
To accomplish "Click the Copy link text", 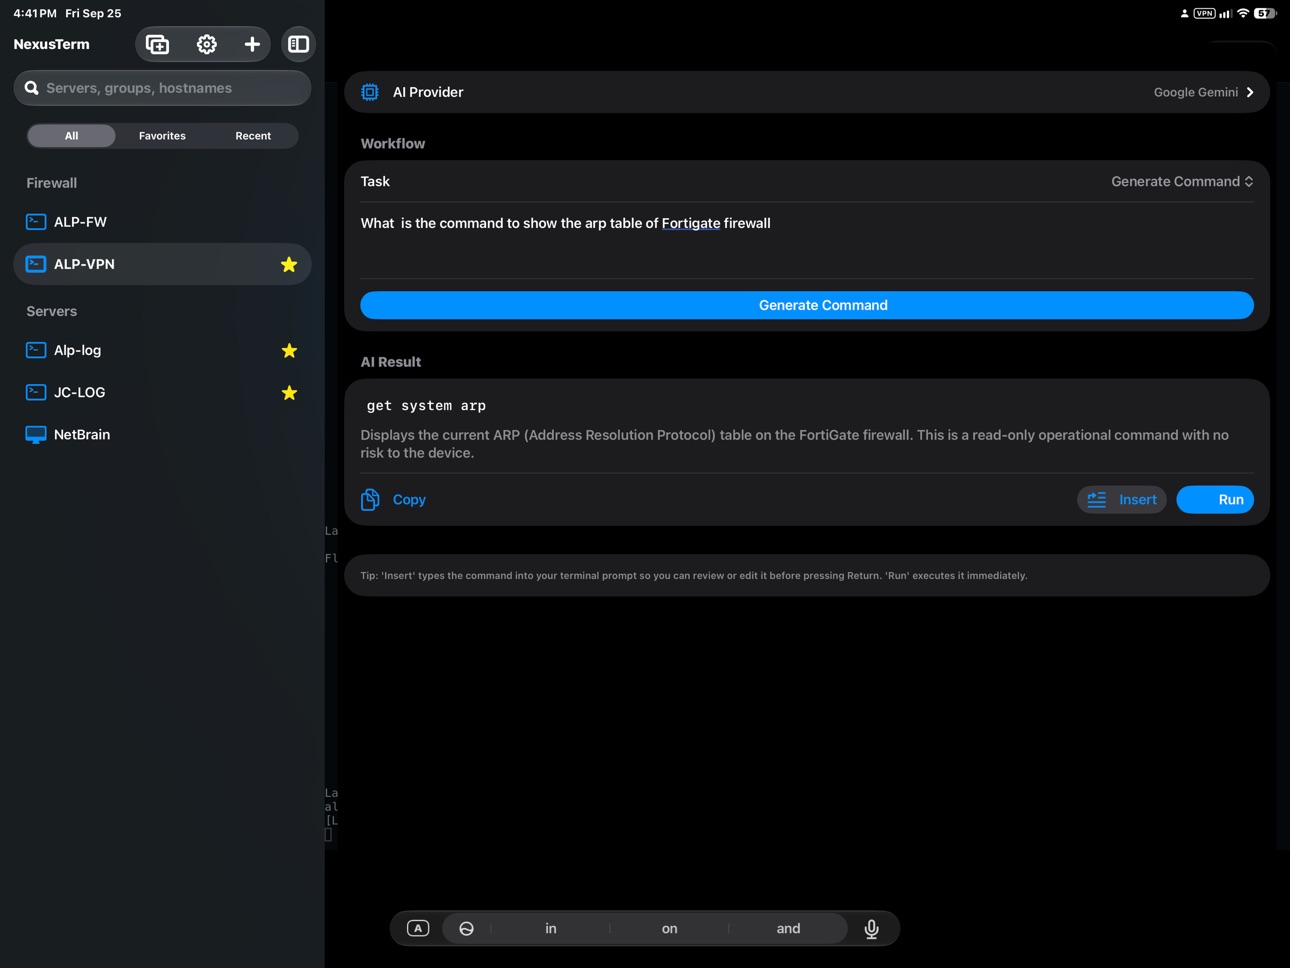I will pyautogui.click(x=409, y=499).
